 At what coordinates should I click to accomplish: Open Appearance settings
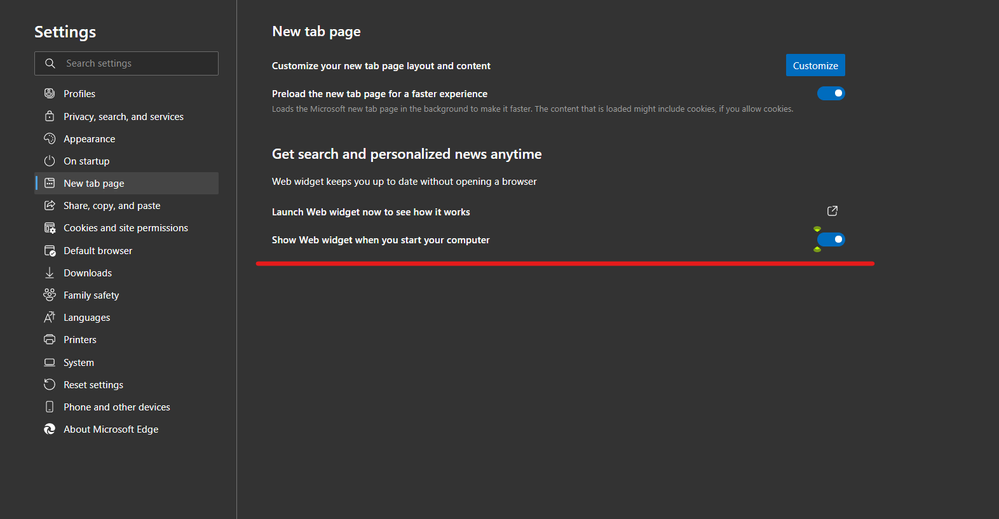(x=127, y=139)
